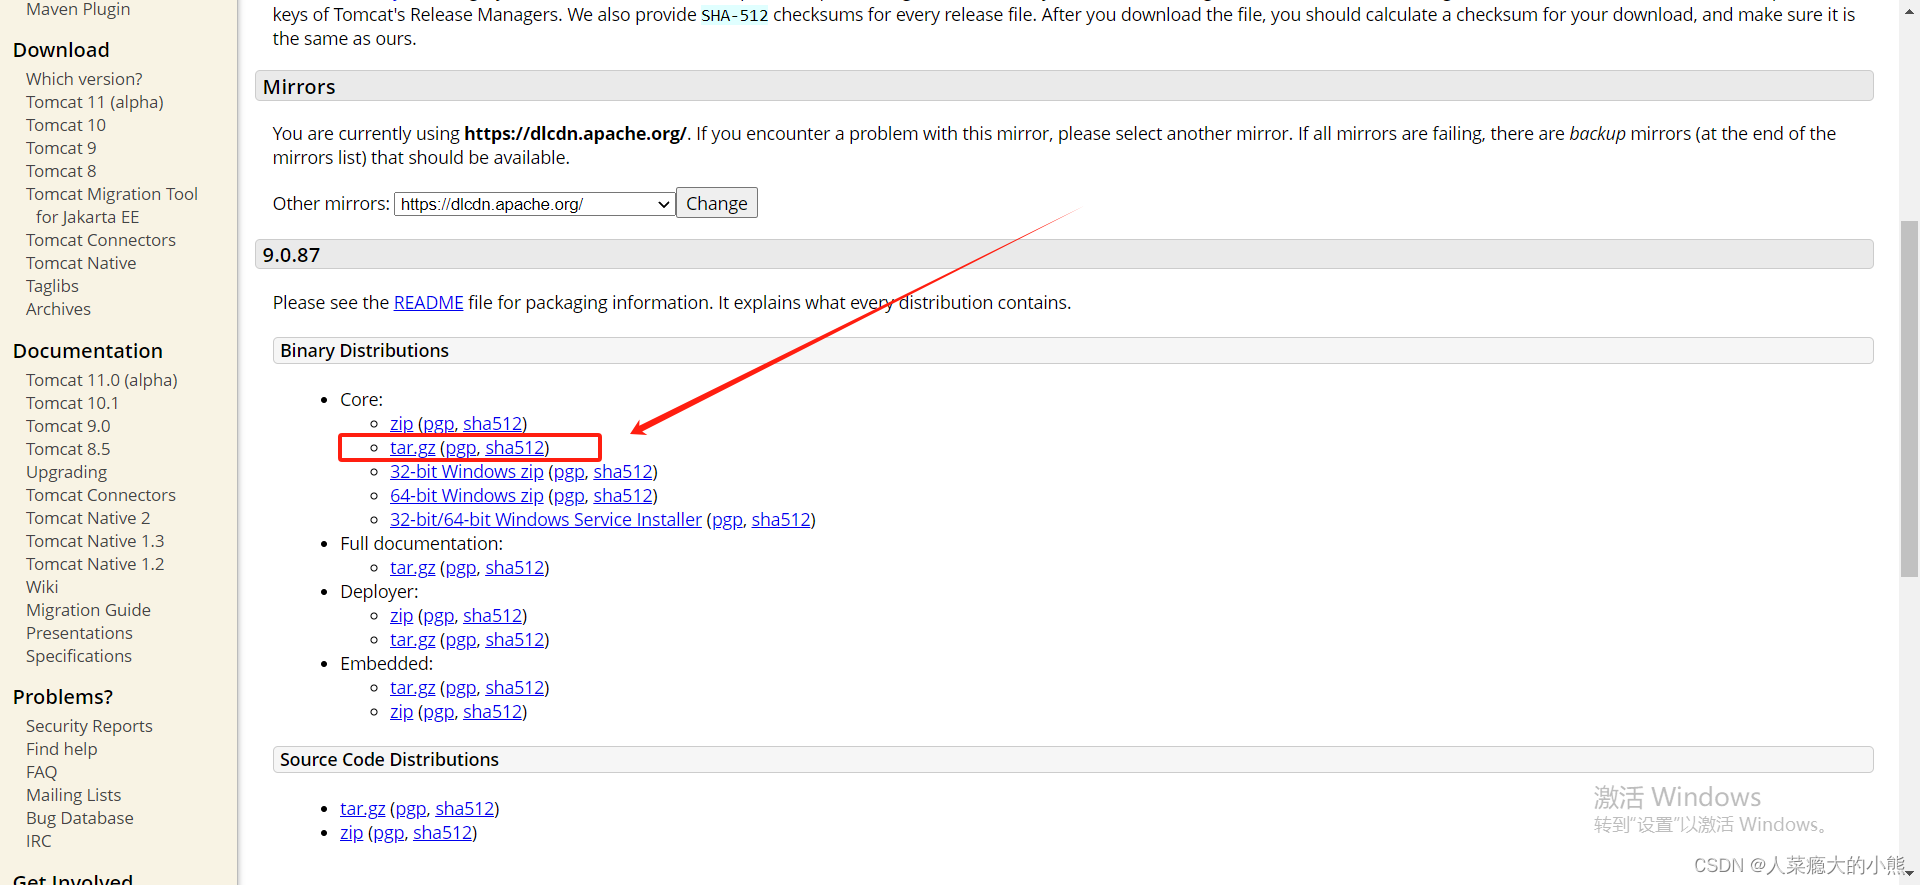Download Source Code tar.gz
1920x885 pixels.
[x=362, y=809]
